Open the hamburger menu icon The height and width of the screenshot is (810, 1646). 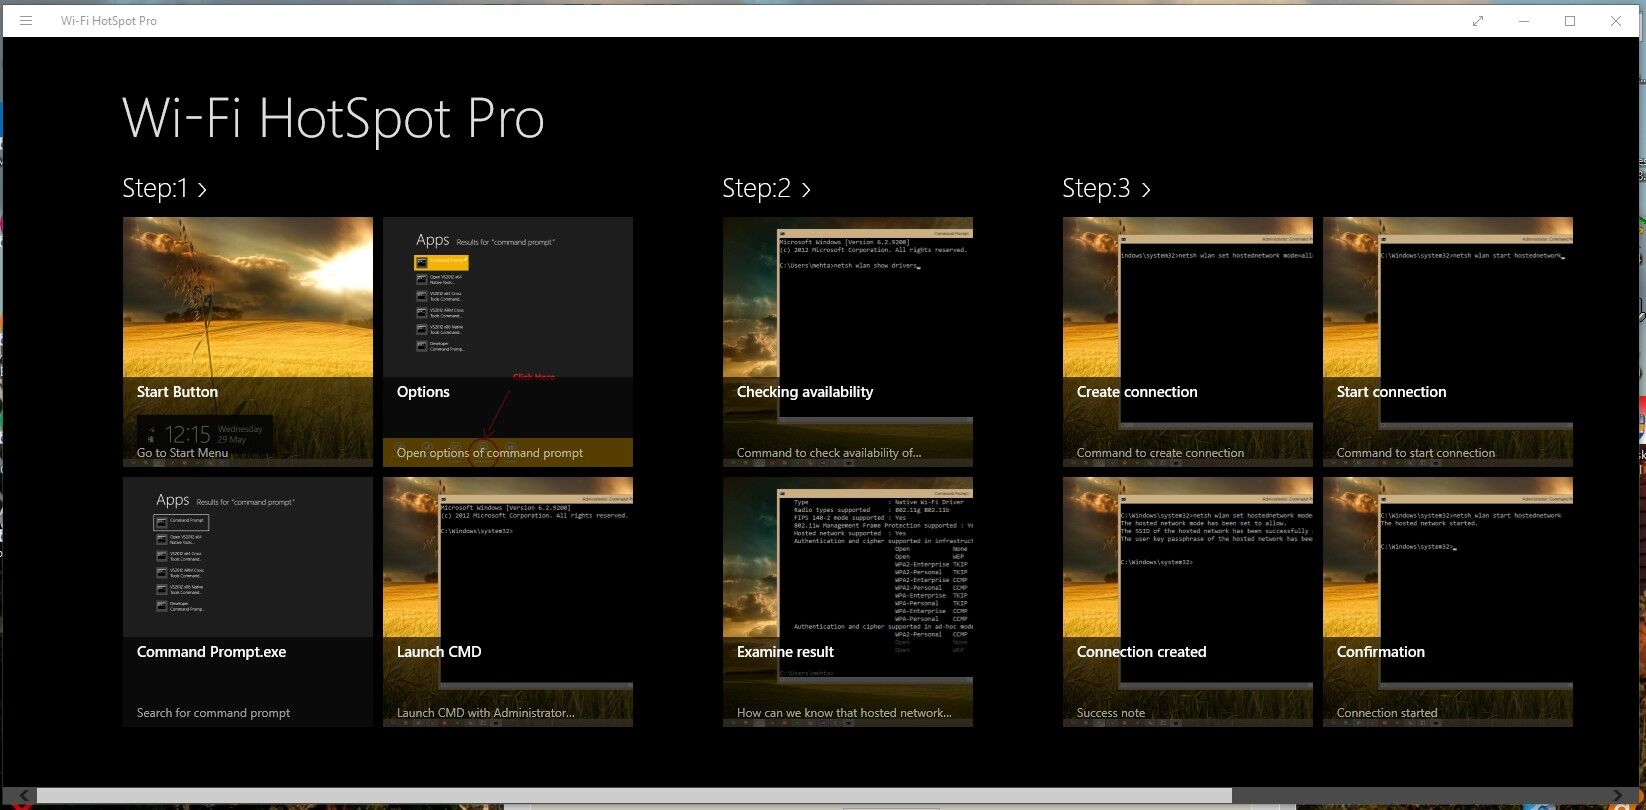pos(26,20)
